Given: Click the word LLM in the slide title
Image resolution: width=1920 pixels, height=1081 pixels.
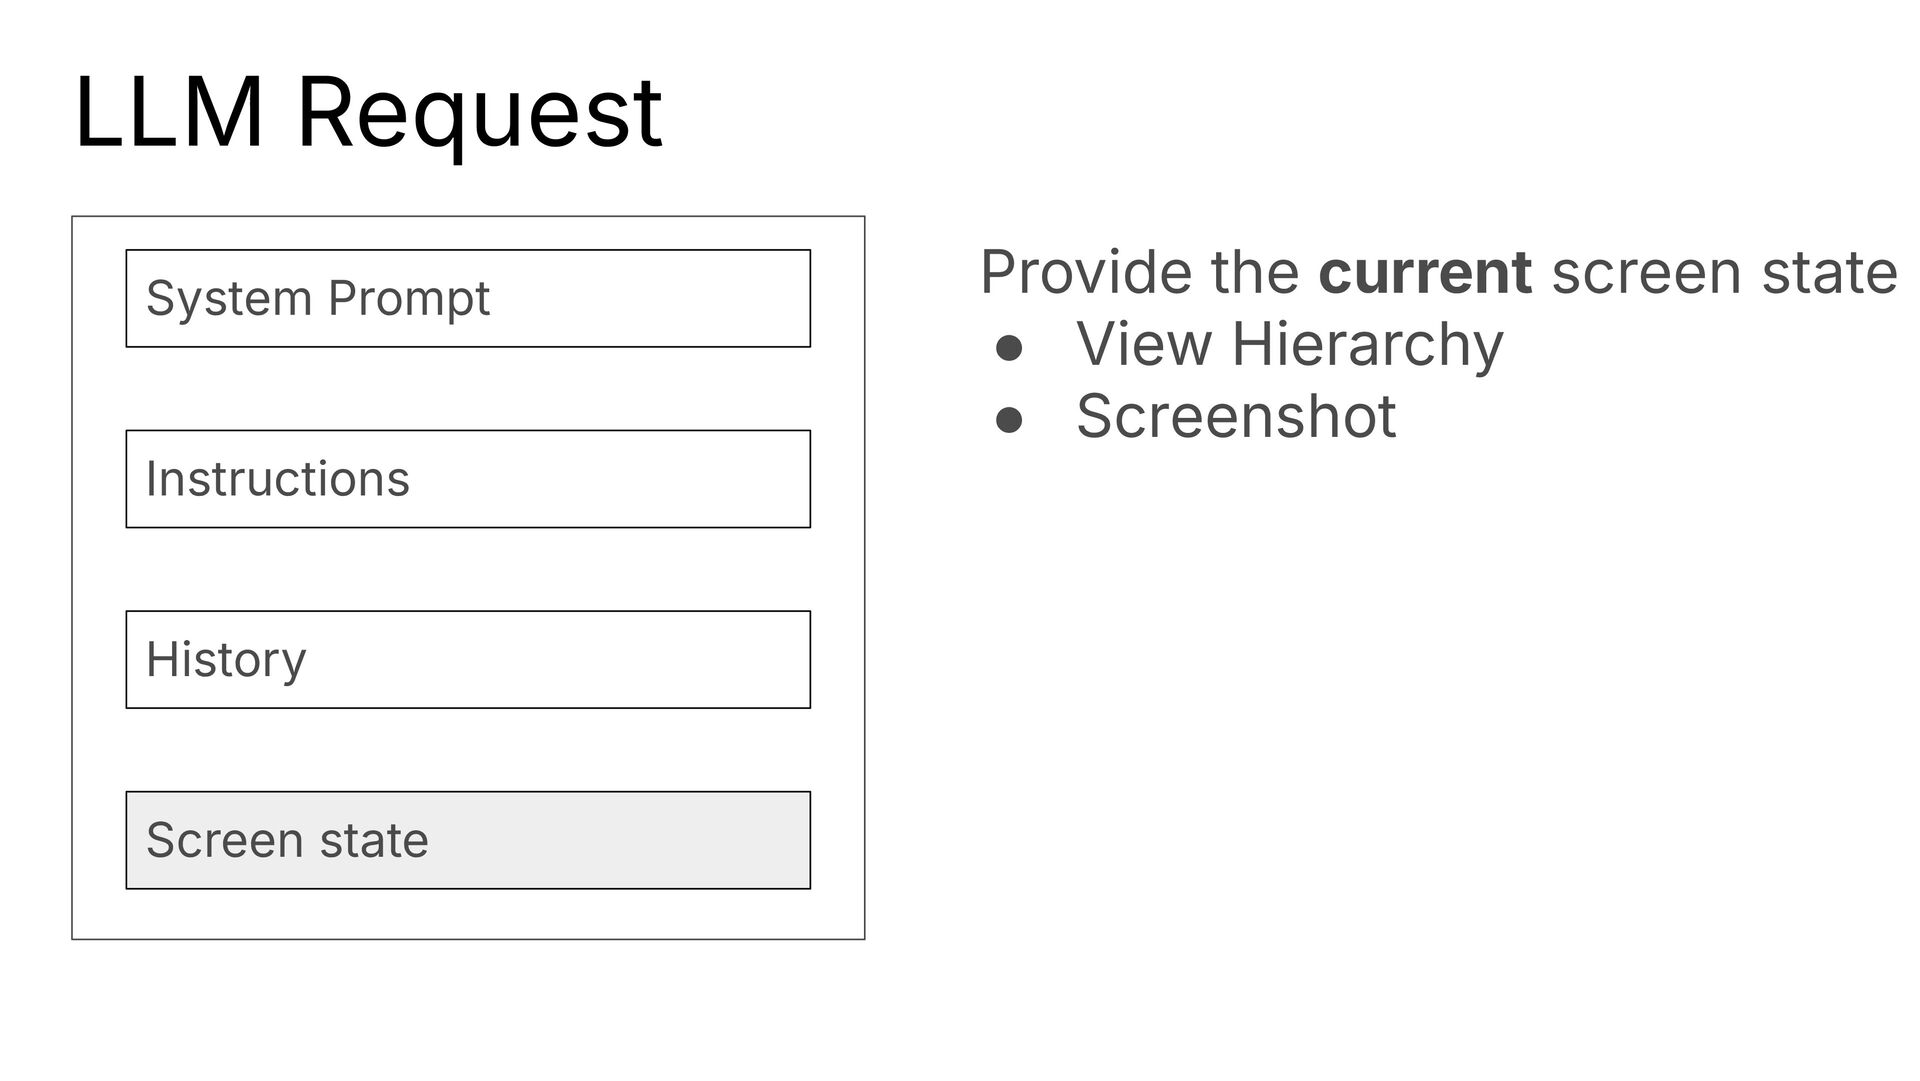Looking at the screenshot, I should [170, 112].
